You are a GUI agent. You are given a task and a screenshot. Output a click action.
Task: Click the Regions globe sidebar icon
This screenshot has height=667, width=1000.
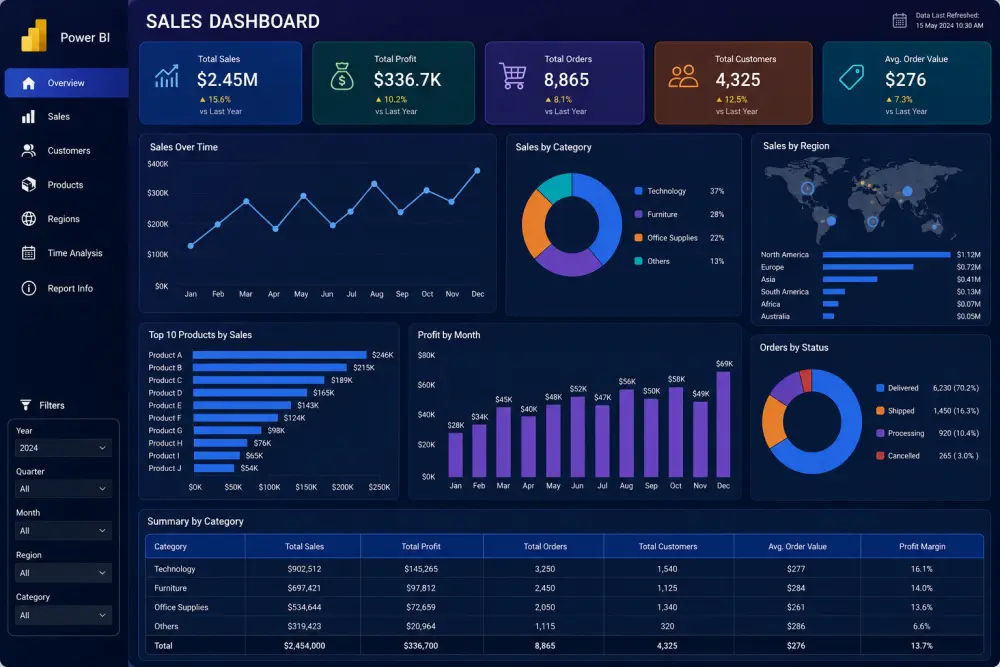[x=29, y=219]
